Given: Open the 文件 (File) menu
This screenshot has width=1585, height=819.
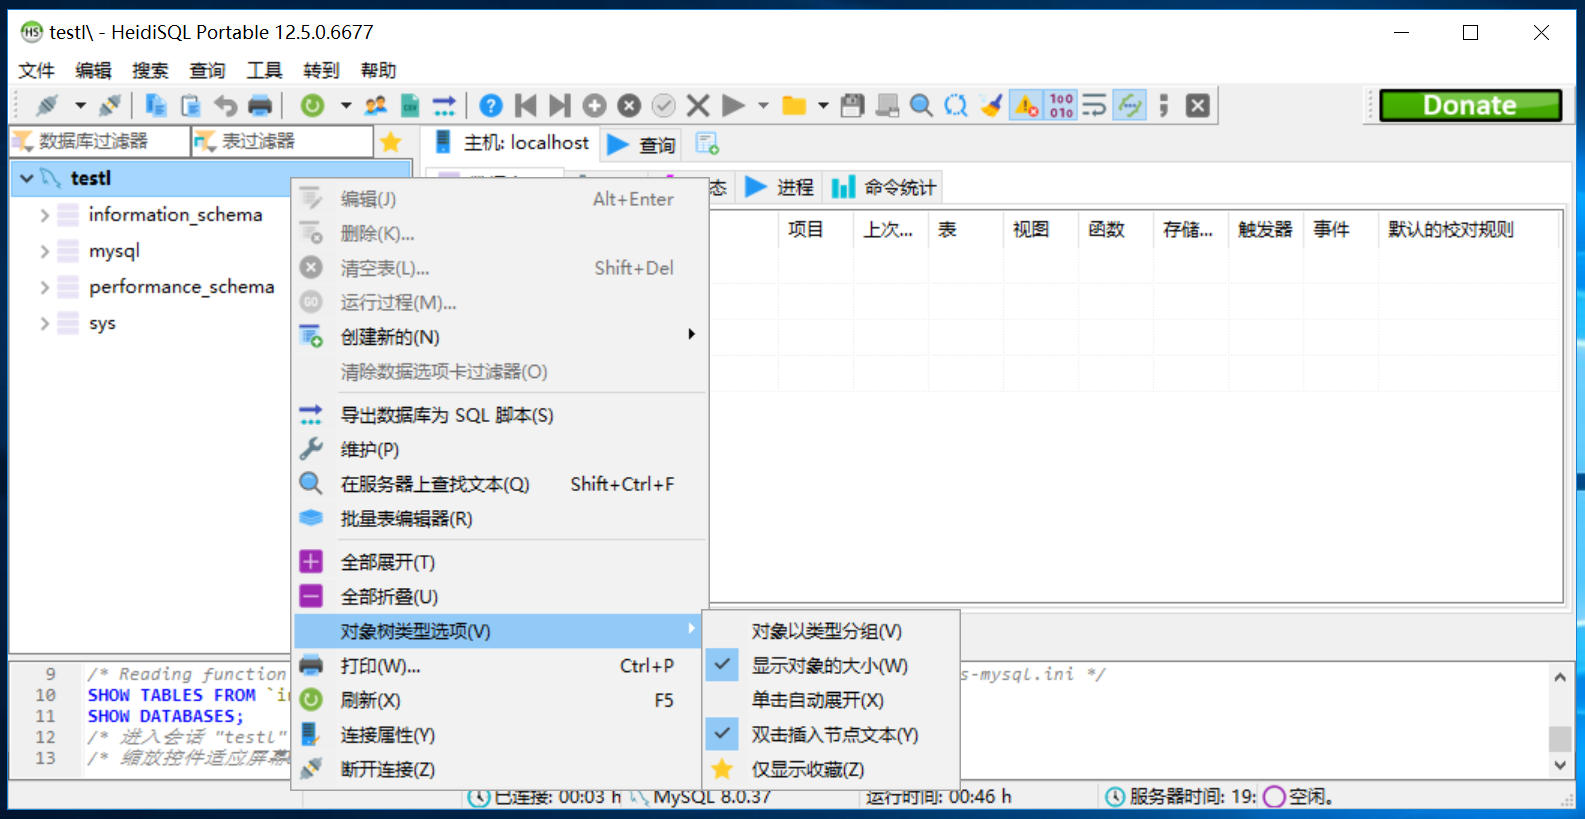Looking at the screenshot, I should tap(36, 70).
